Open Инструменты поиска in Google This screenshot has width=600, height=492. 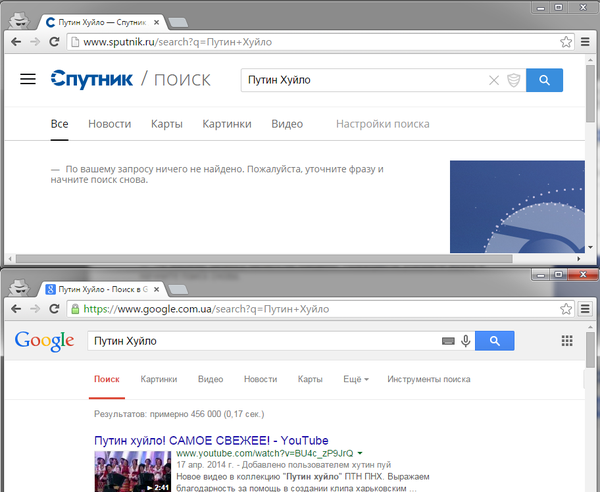pyautogui.click(x=429, y=379)
